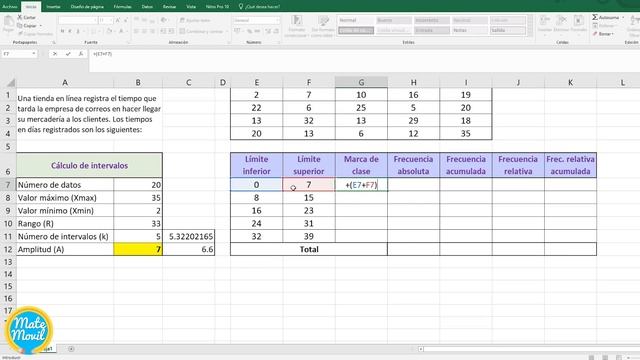Viewport: 640px width, 360px height.
Task: Switch to the Datos tab
Action: click(147, 7)
